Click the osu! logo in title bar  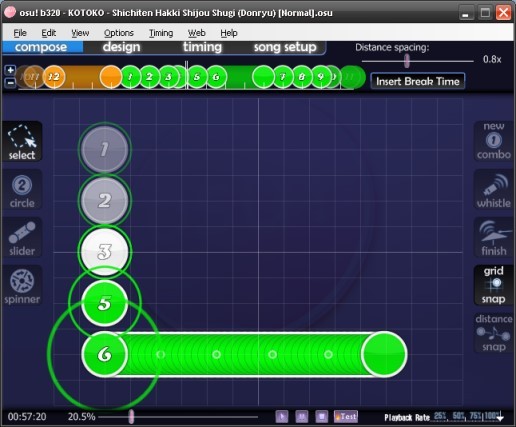pos(10,12)
